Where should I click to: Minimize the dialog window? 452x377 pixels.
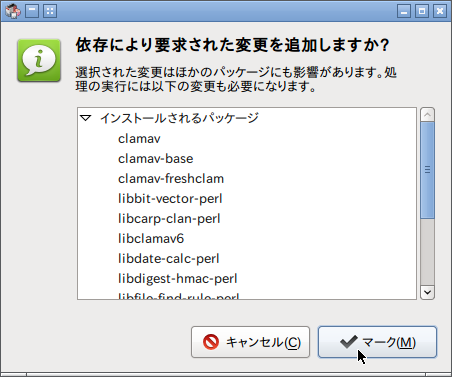(404, 11)
